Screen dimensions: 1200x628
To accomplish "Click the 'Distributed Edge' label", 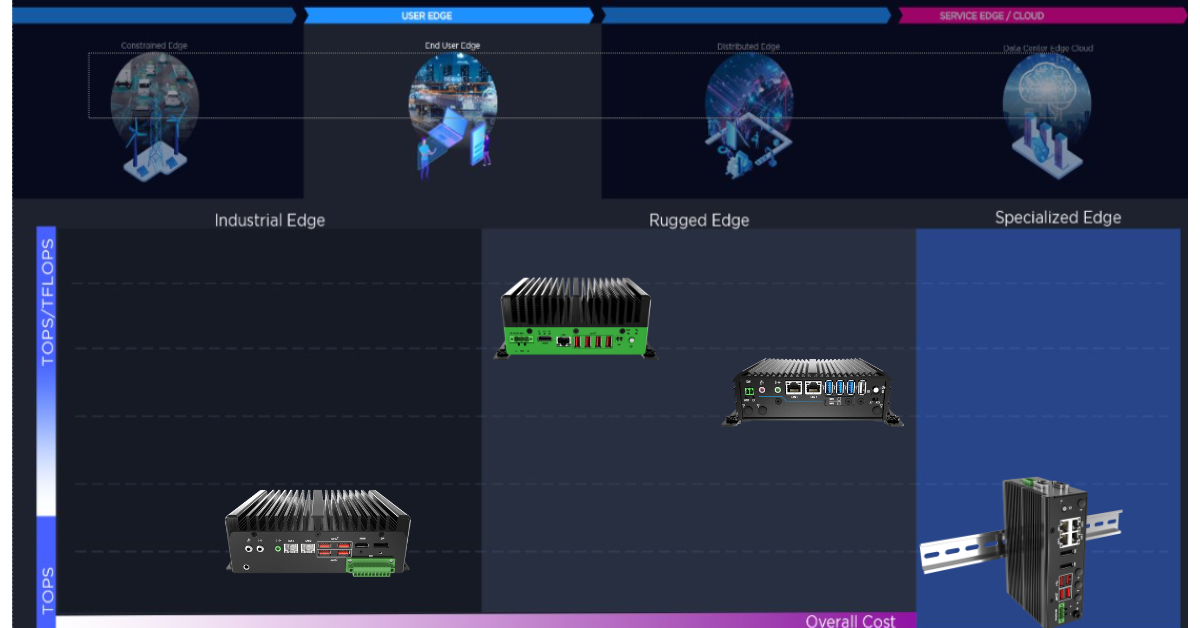I will tap(748, 47).
